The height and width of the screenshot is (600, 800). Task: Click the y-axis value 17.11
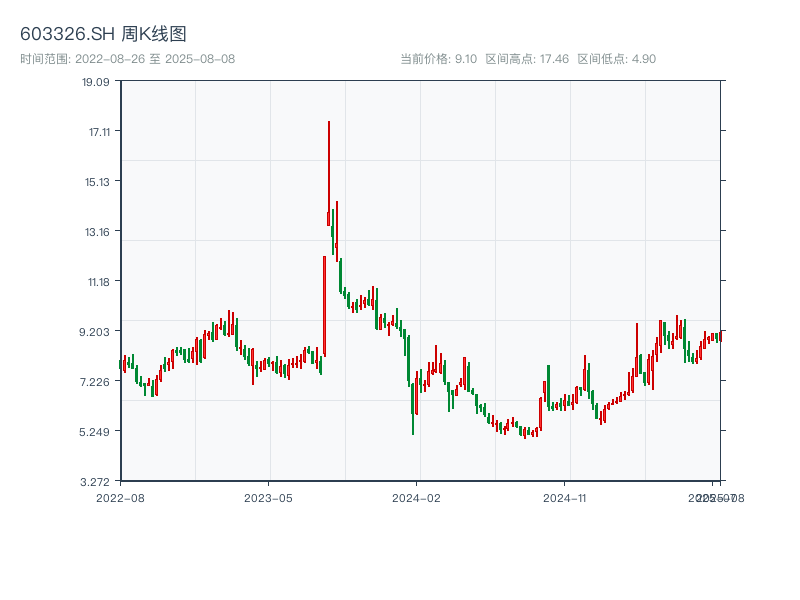[99, 132]
